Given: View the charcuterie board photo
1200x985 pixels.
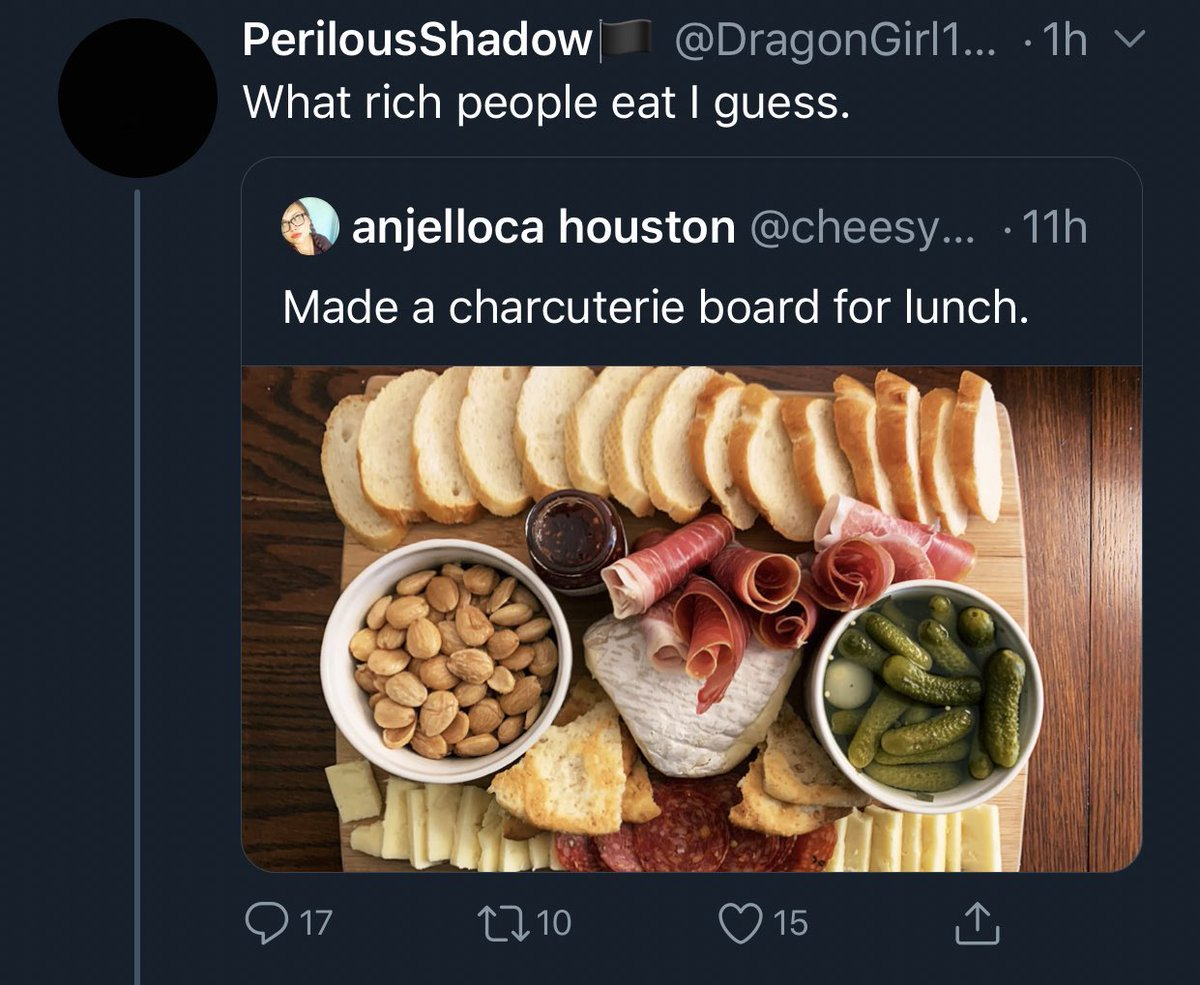Looking at the screenshot, I should (x=691, y=618).
